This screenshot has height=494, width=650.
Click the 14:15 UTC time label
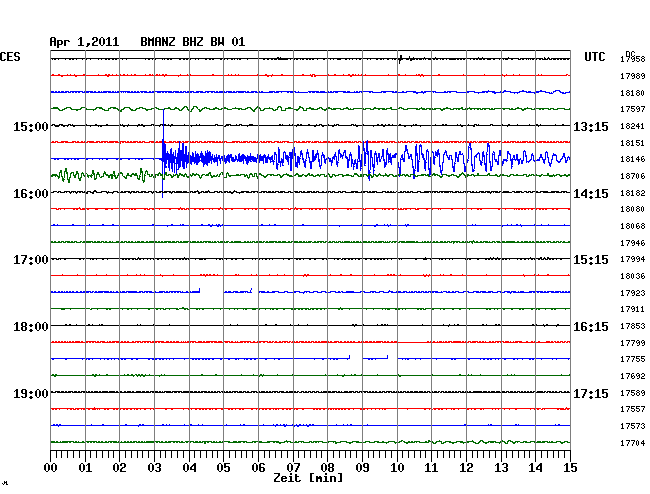(x=591, y=194)
